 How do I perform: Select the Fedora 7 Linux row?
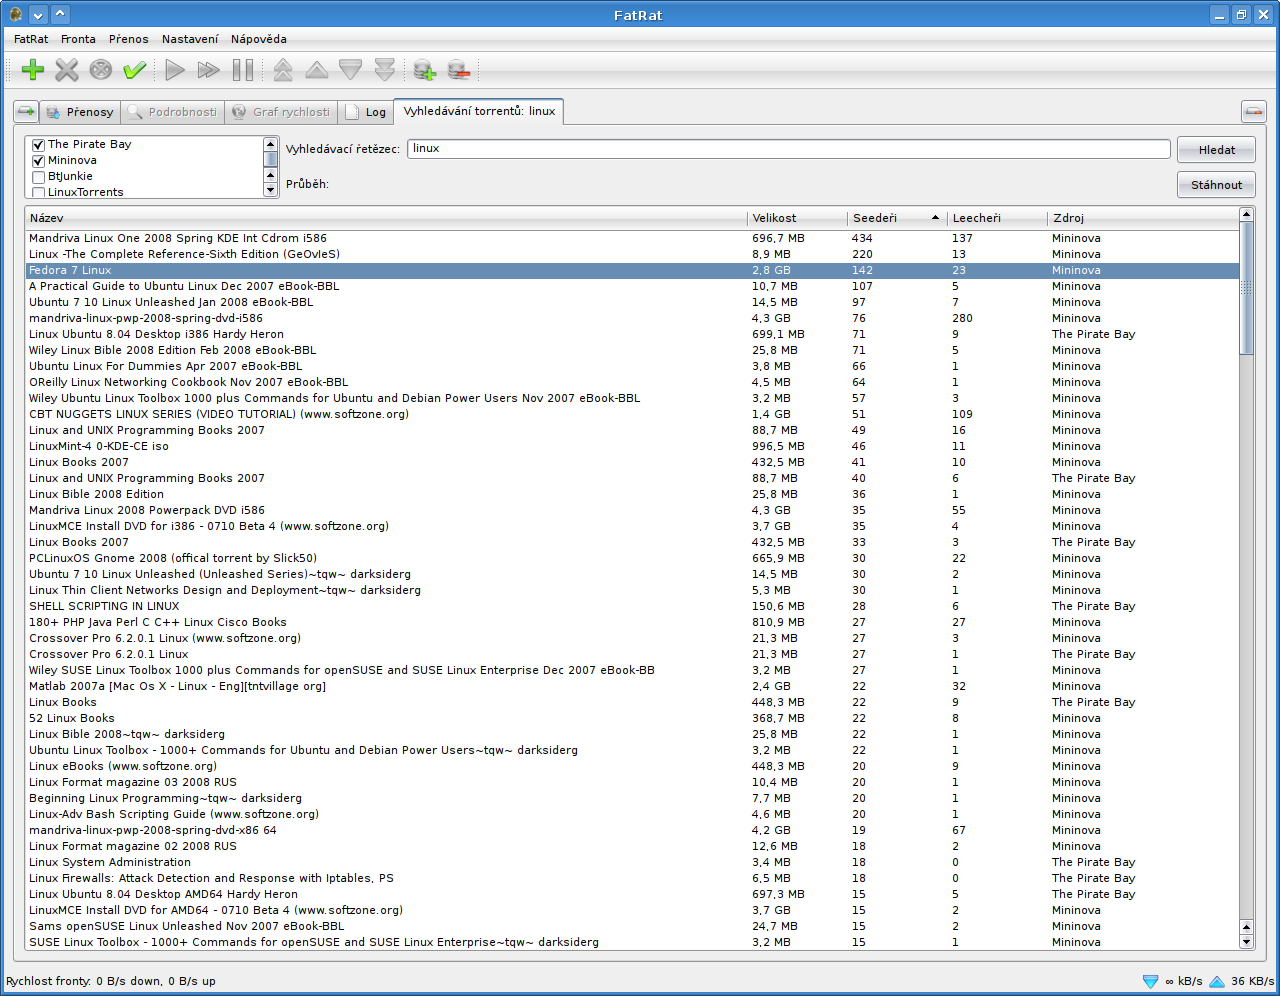(632, 270)
